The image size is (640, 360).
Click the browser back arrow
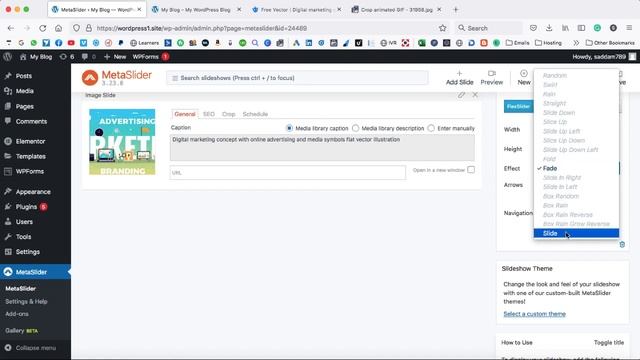coord(11,28)
